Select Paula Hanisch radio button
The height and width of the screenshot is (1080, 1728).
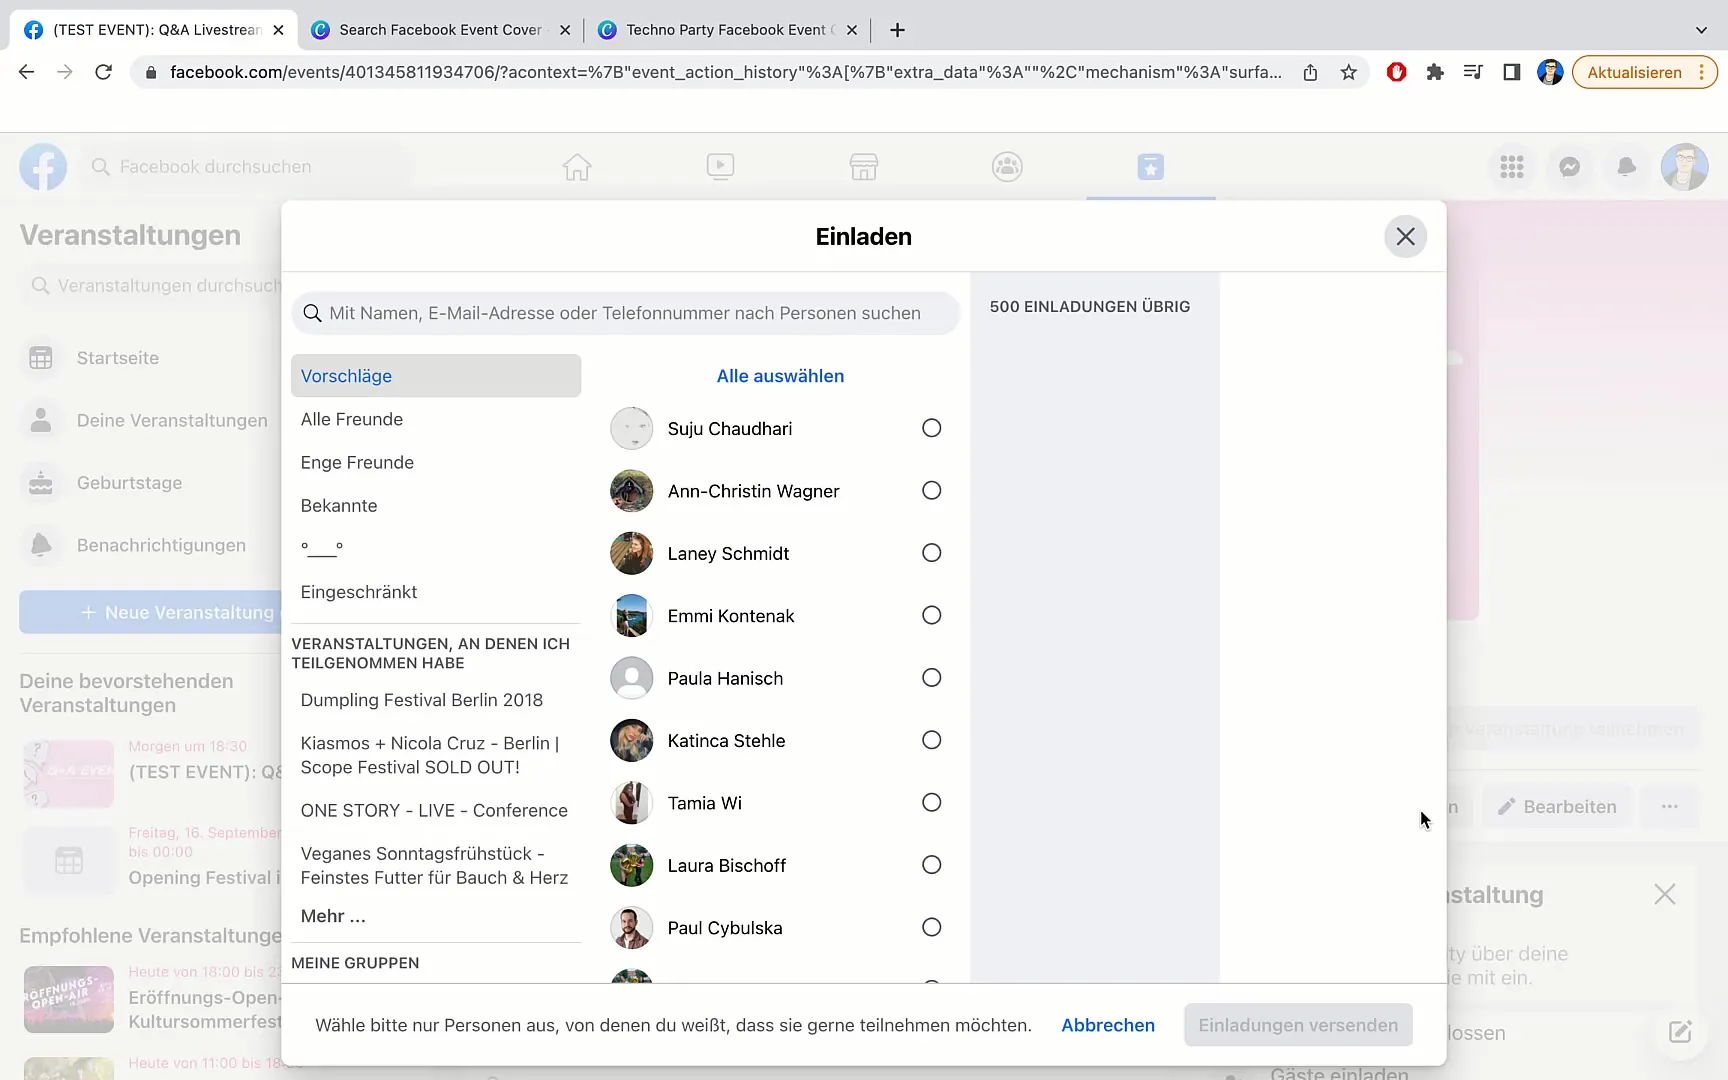tap(931, 678)
